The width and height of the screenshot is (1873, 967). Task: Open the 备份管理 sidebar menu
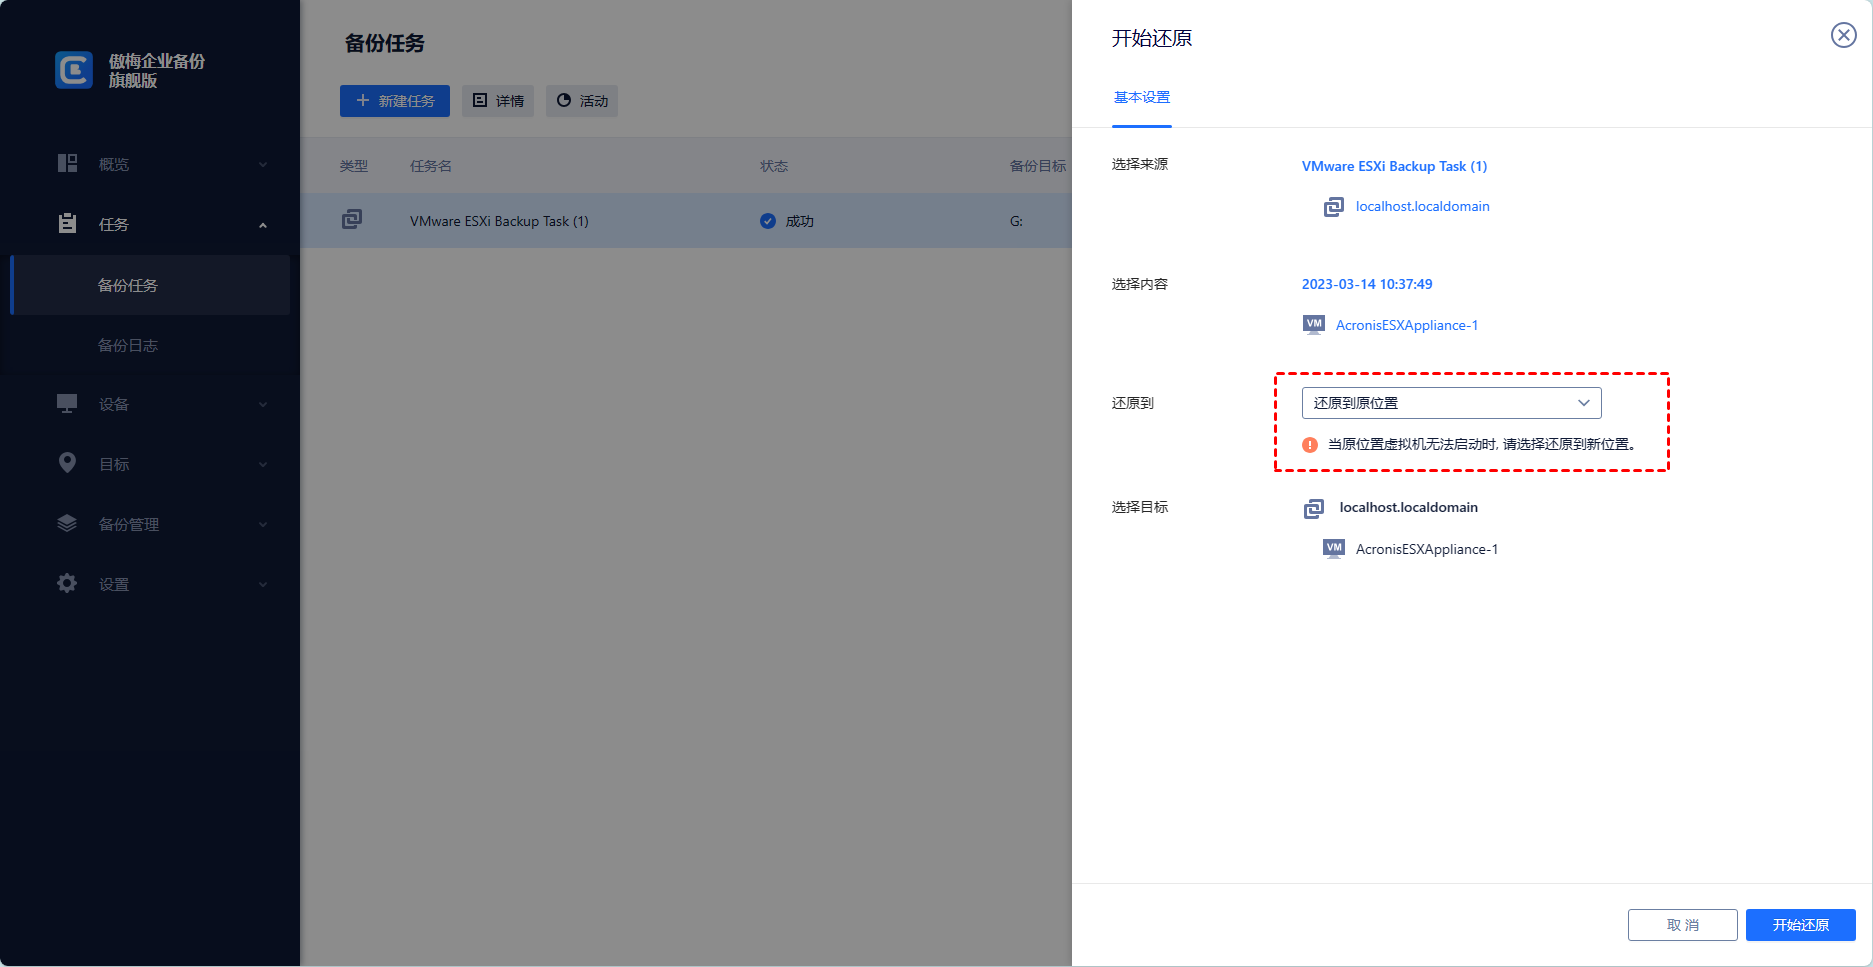(150, 524)
